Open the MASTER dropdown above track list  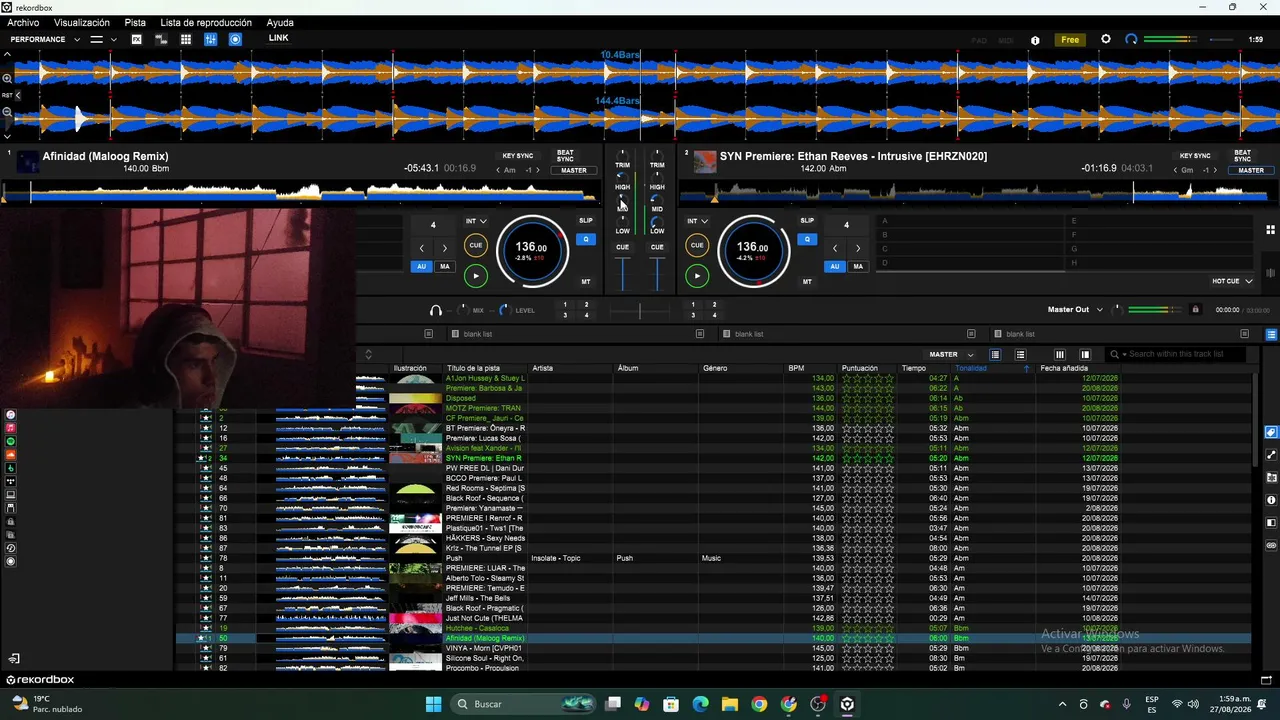tap(951, 354)
